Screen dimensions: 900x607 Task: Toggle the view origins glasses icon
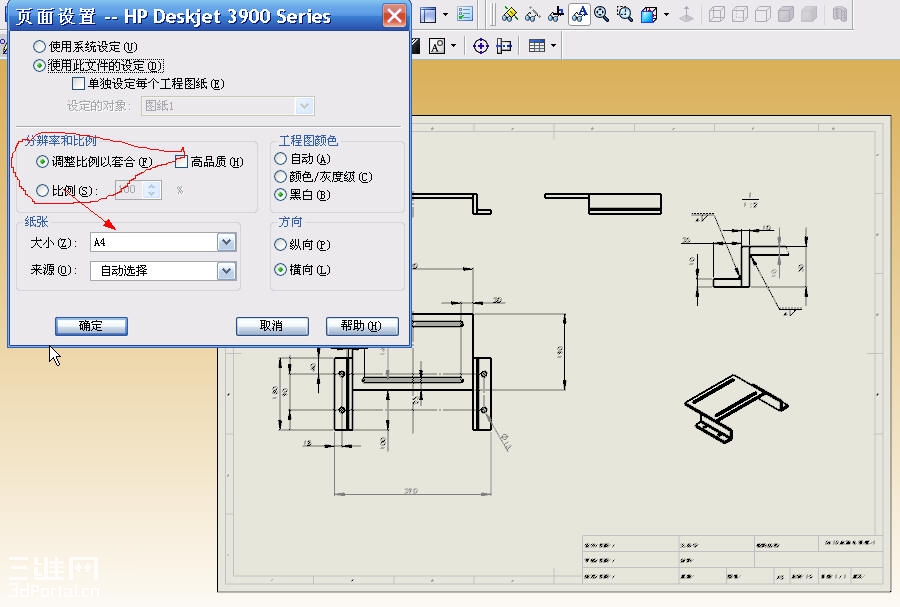[x=555, y=14]
